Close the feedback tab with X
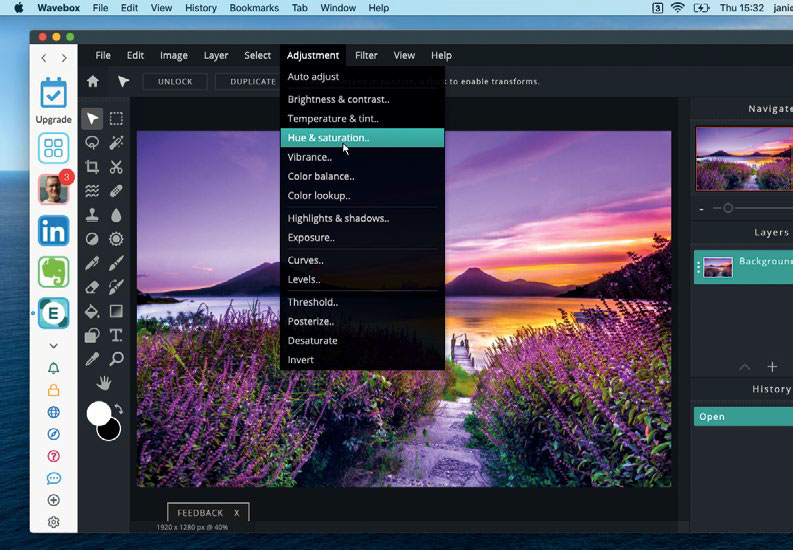This screenshot has height=550, width=793. click(237, 513)
